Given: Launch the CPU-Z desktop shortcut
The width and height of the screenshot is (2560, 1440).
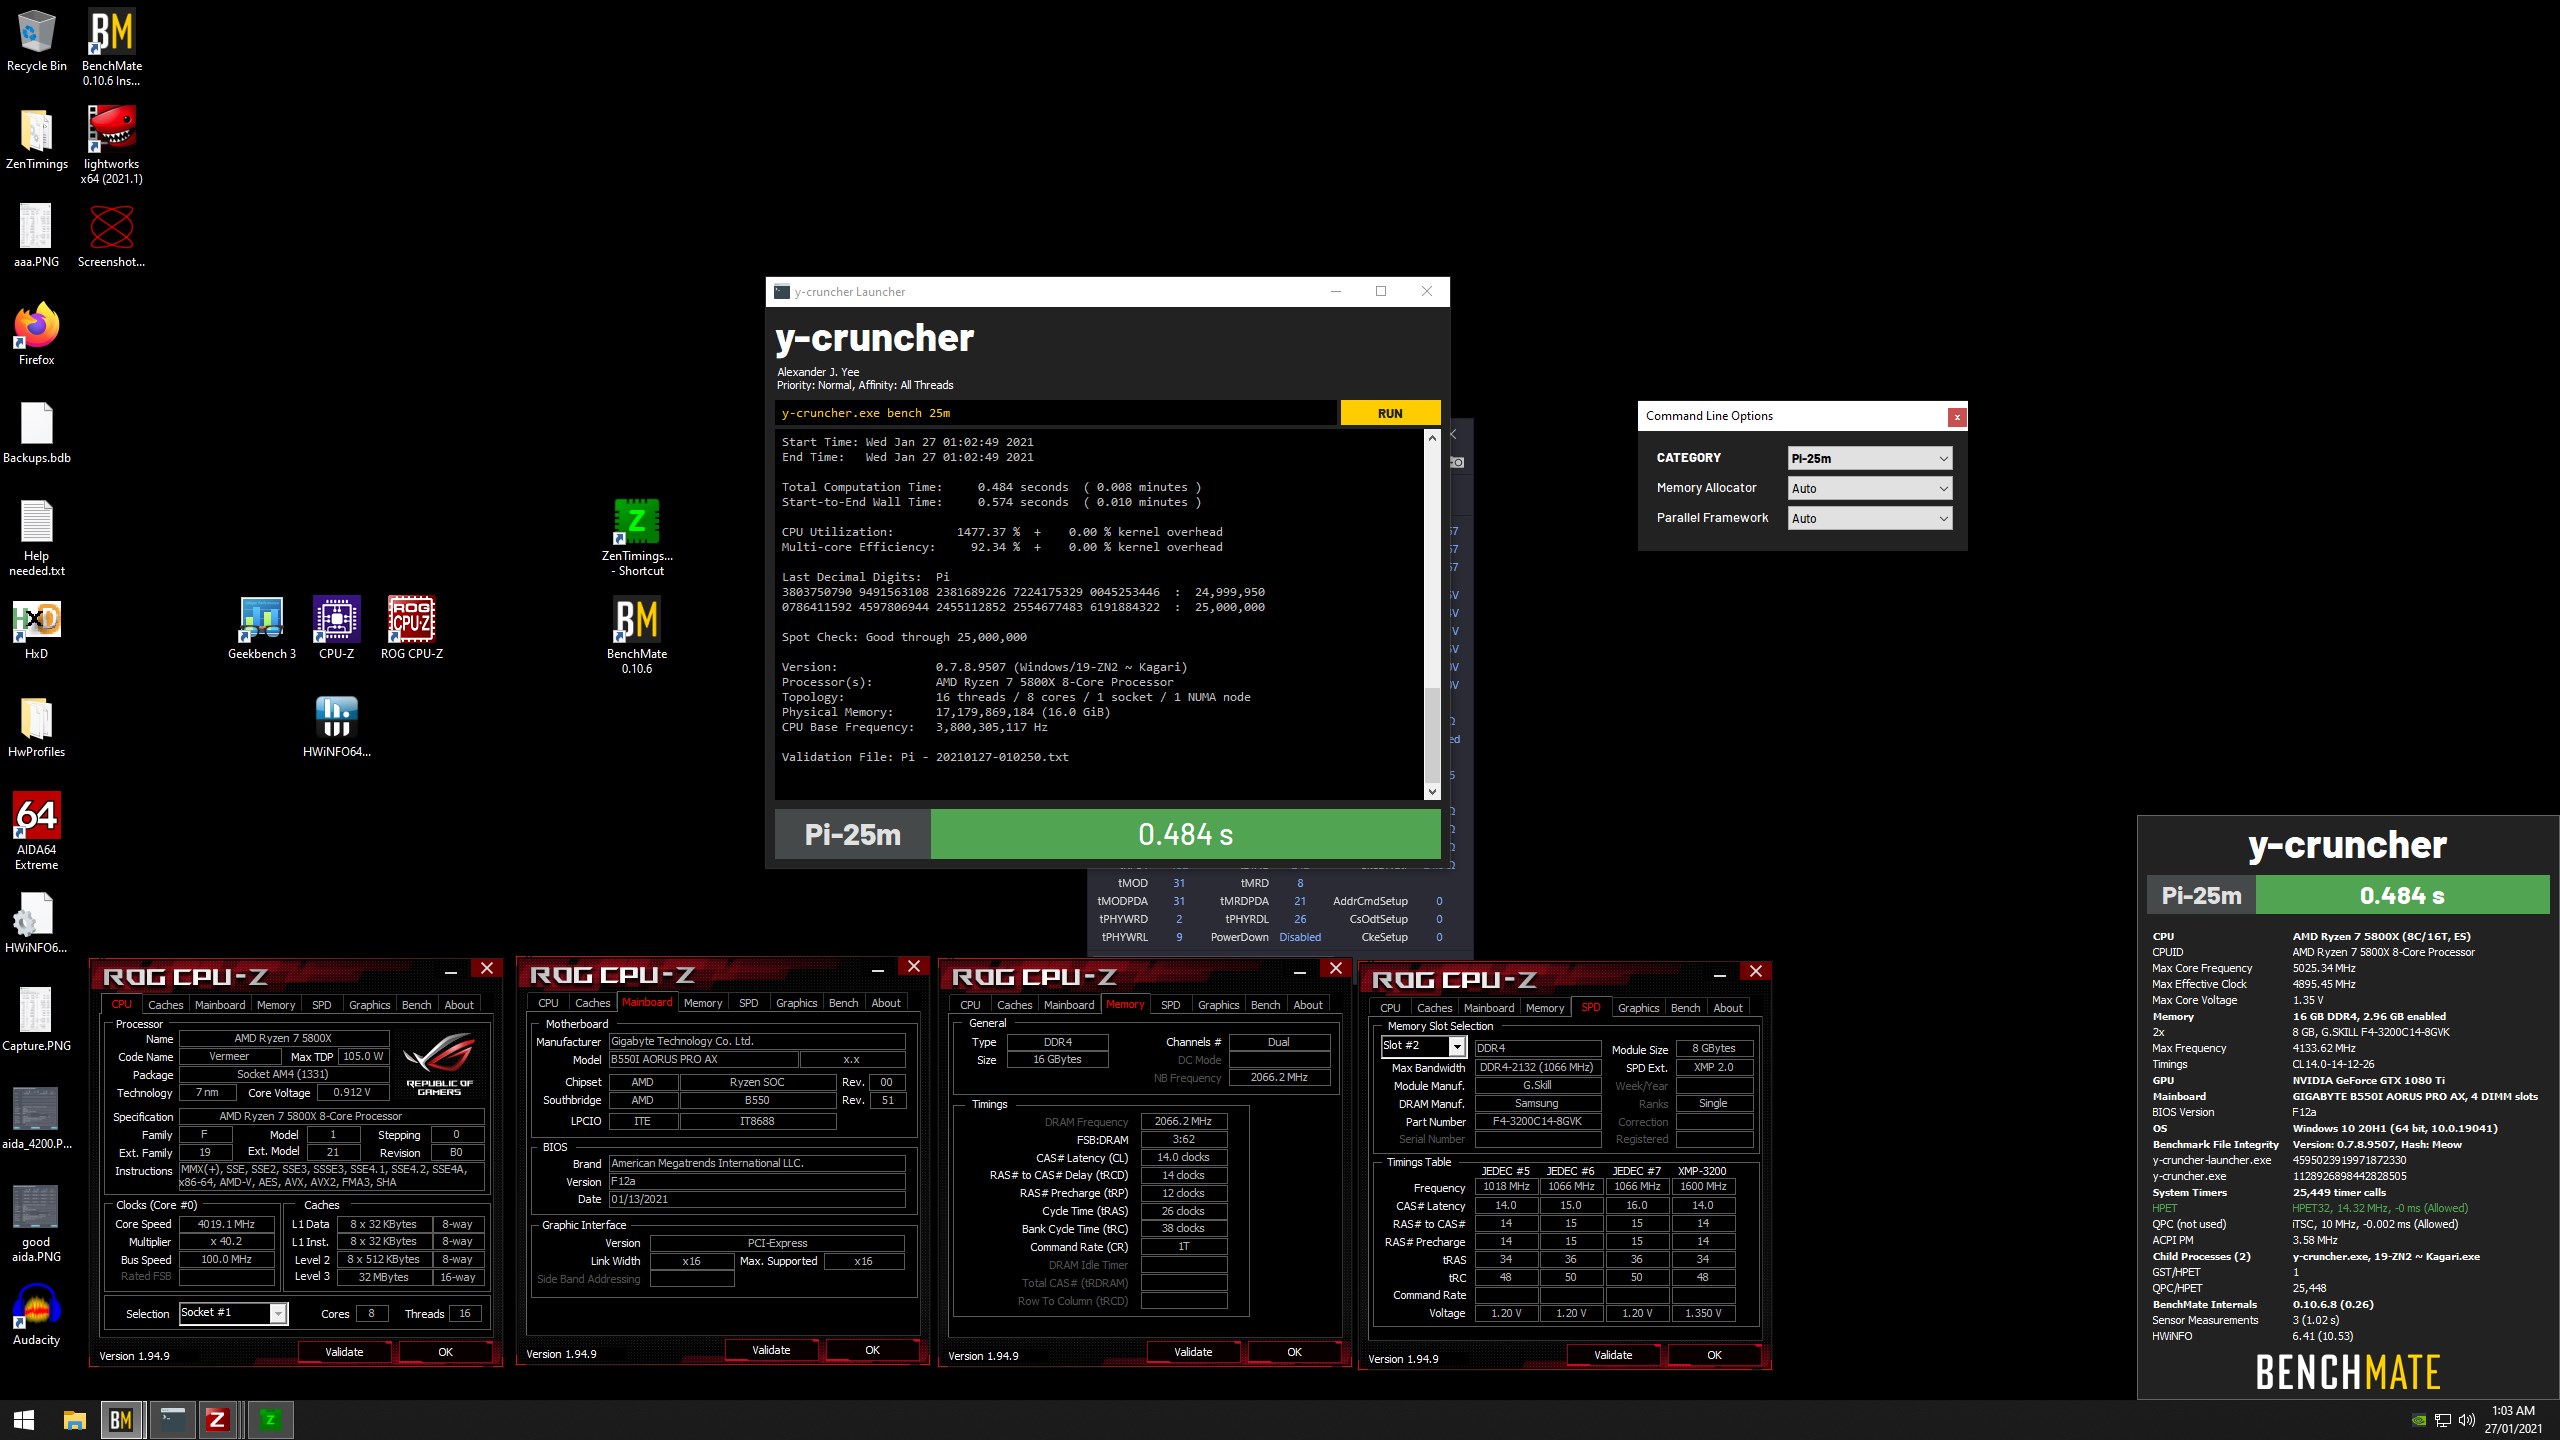Looking at the screenshot, I should (x=336, y=629).
